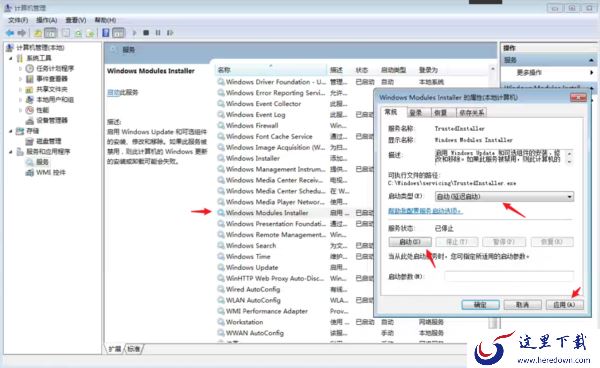This screenshot has width=600, height=368.
Task: Select 共享文件夹 in the tree
Action: pos(52,89)
